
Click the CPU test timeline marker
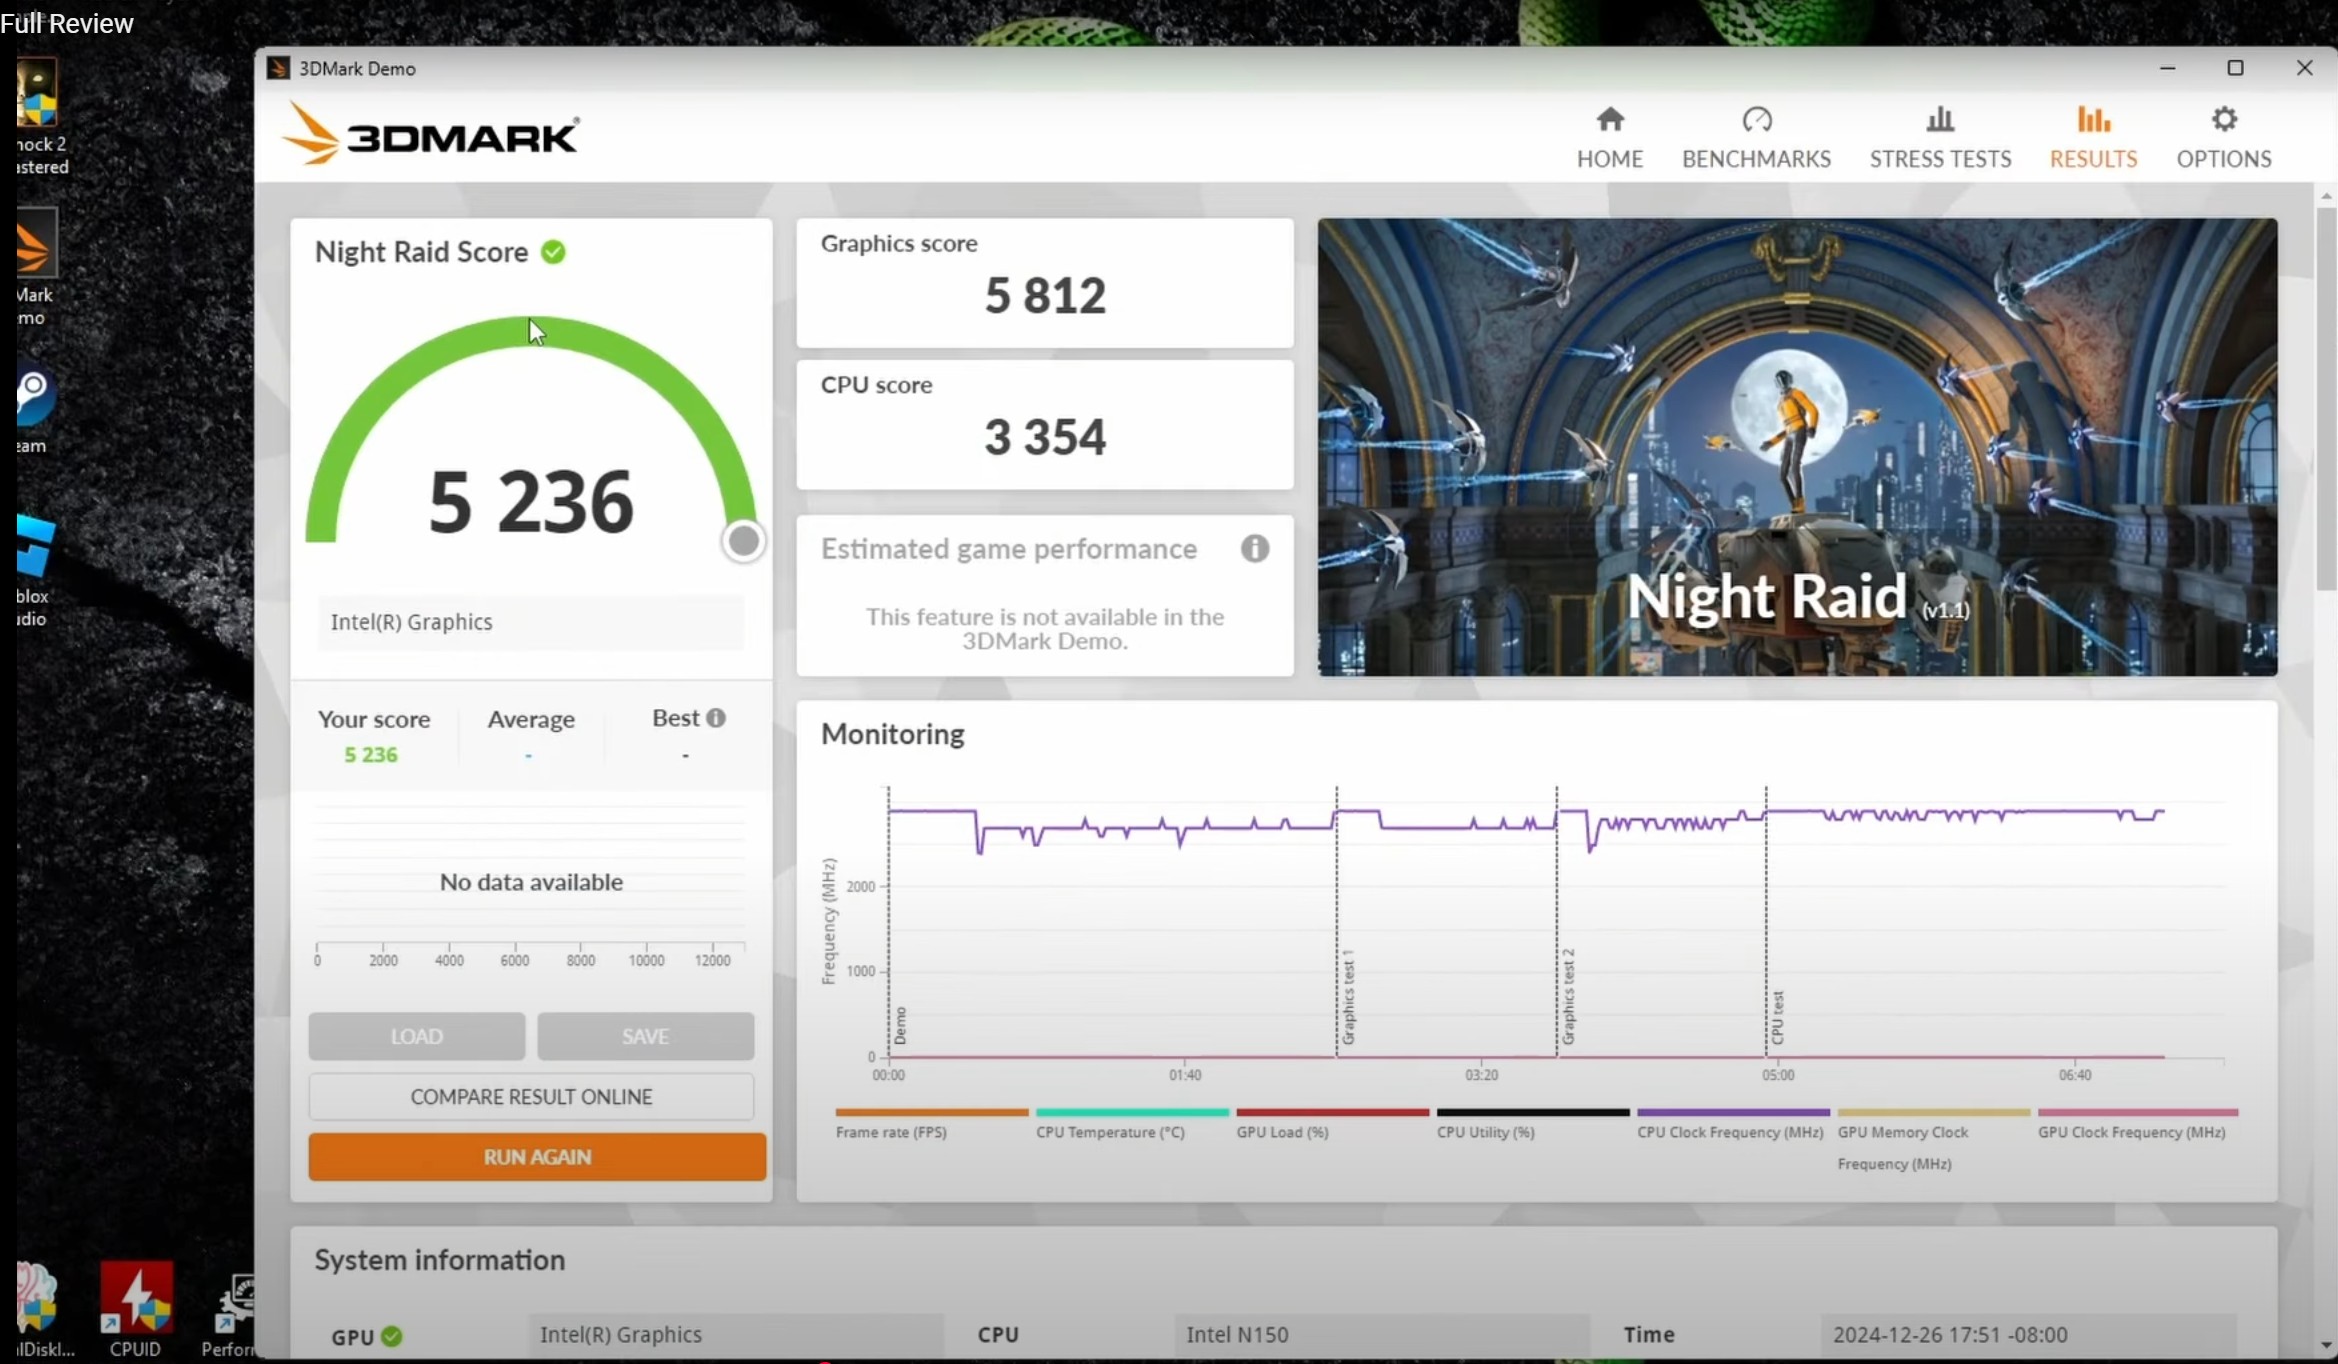(1777, 1018)
